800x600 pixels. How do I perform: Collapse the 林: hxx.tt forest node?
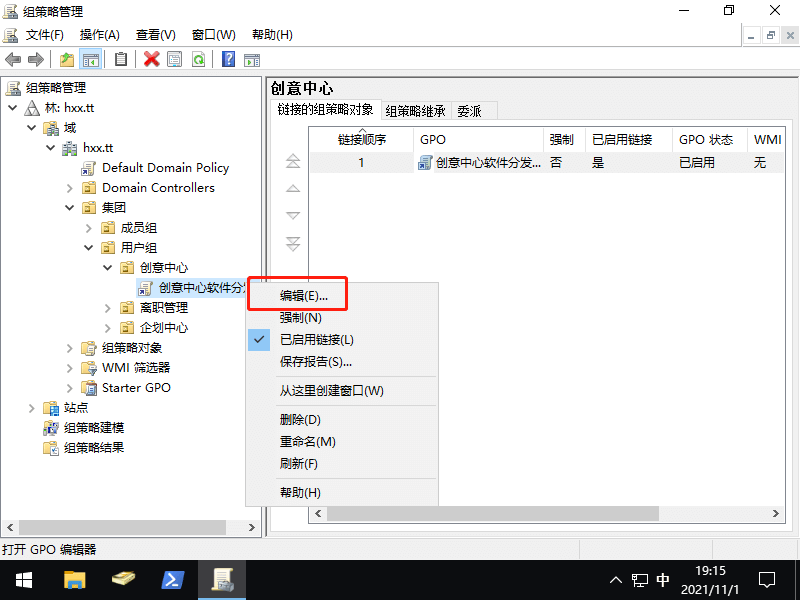(x=13, y=108)
